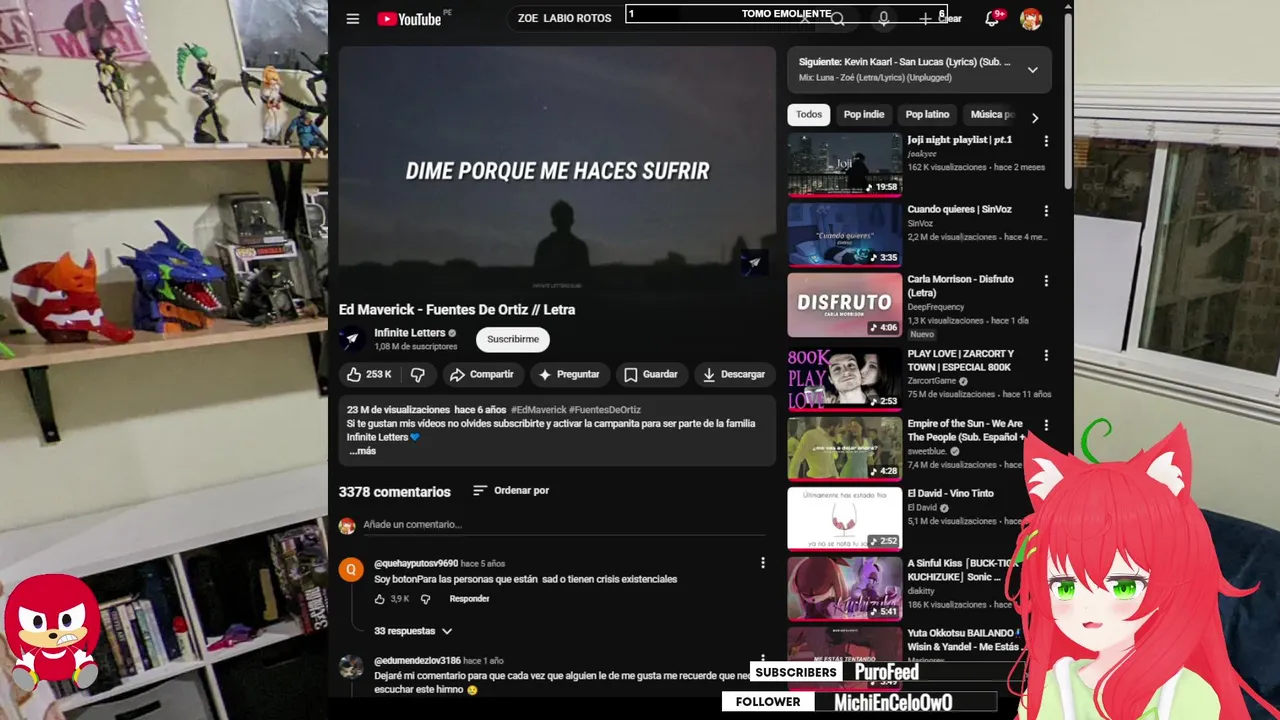Open the Ordenar por sort dropdown

[511, 491]
